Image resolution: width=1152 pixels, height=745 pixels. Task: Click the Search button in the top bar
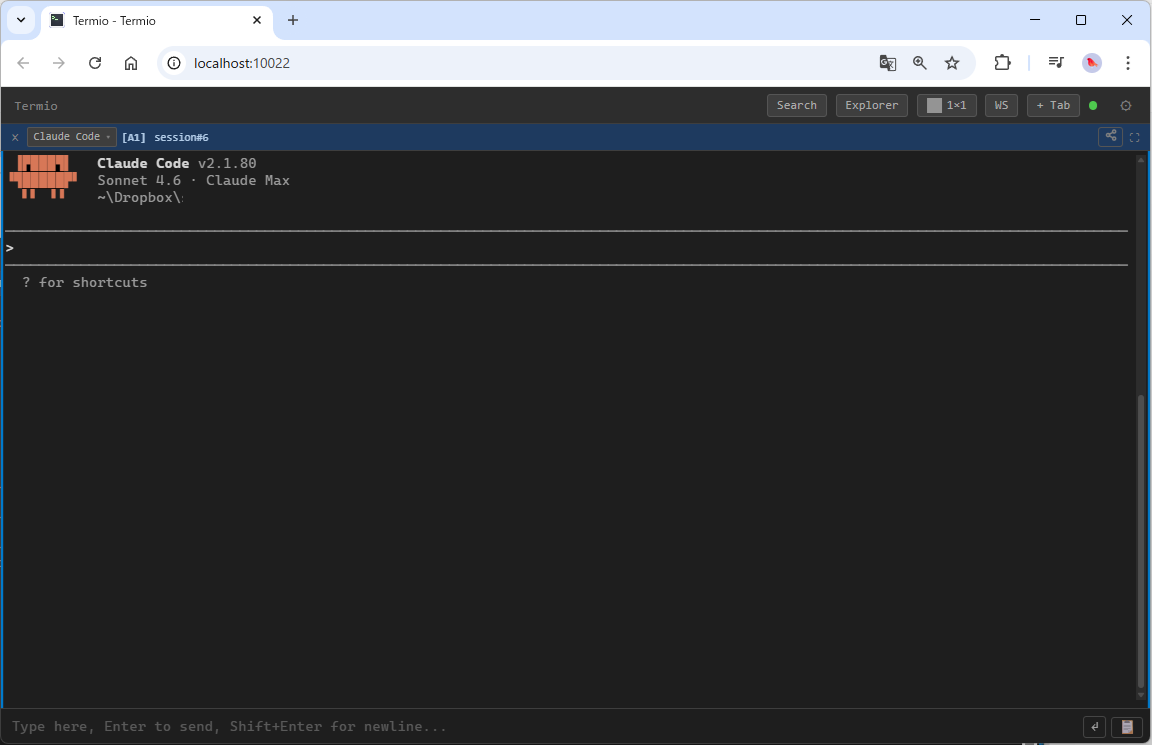[x=796, y=105]
